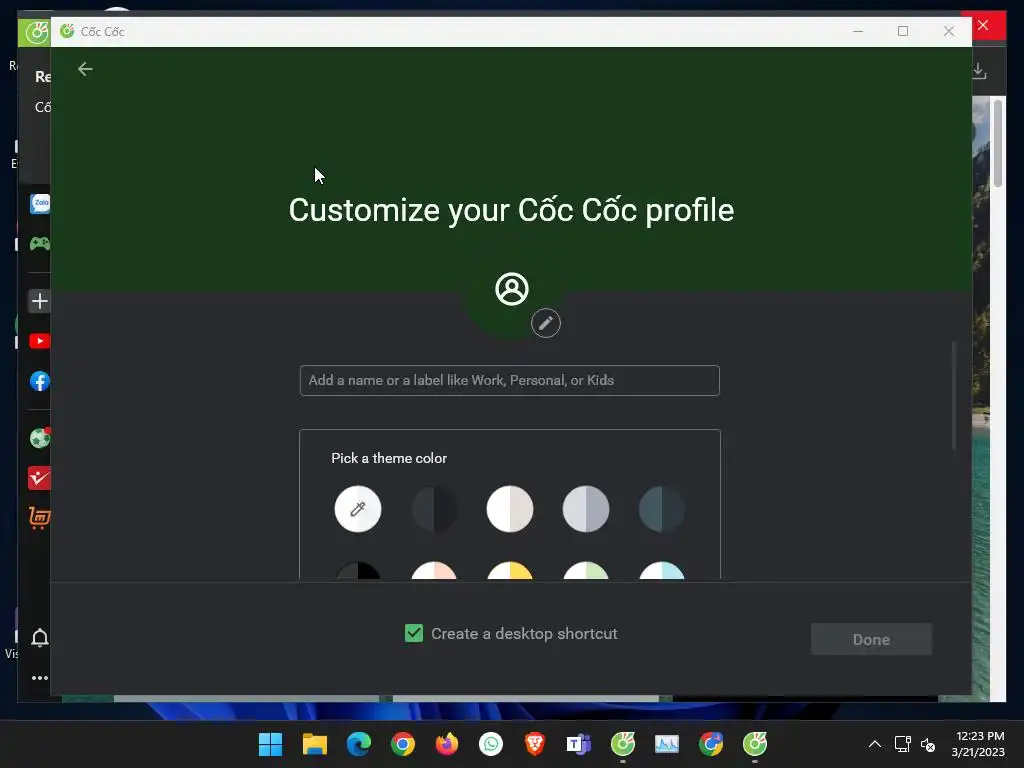This screenshot has width=1024, height=768.
Task: Open the monitor graph app in taskbar
Action: pos(667,744)
